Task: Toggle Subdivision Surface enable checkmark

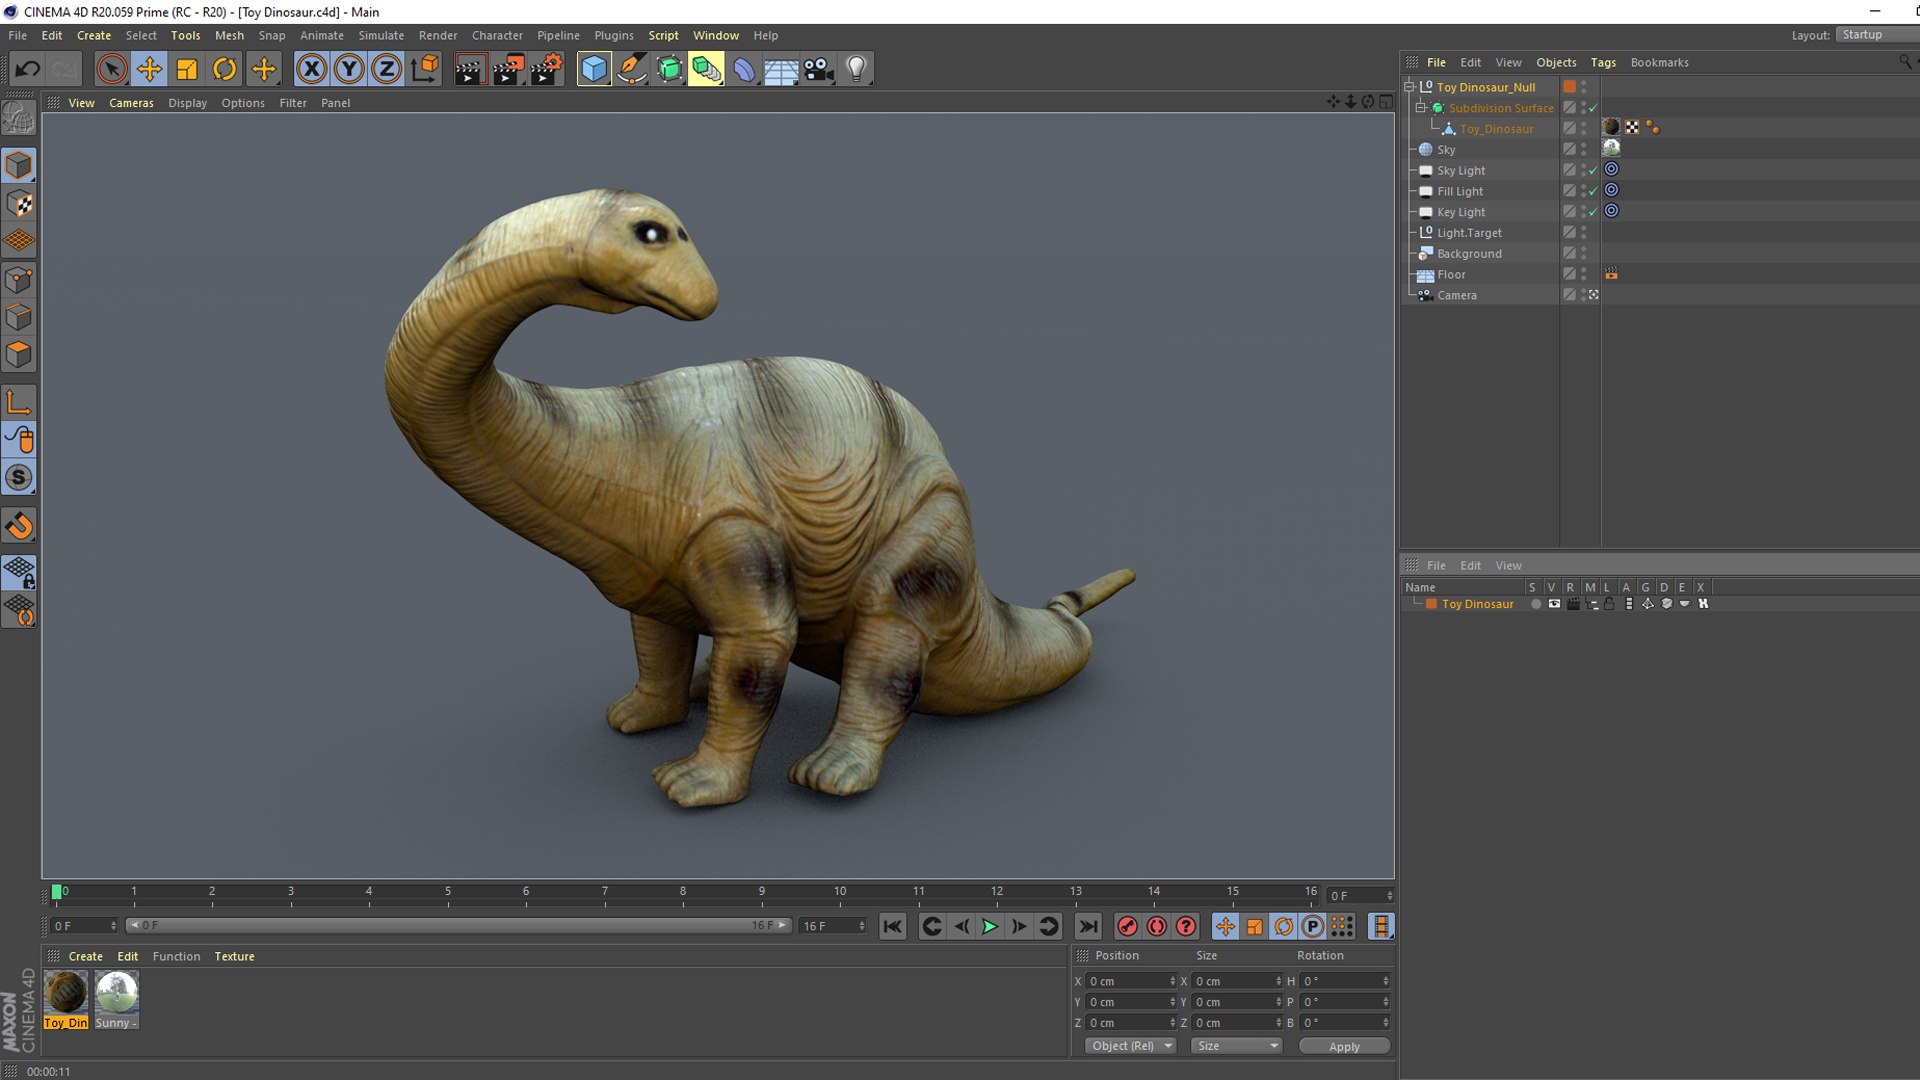Action: (1593, 108)
